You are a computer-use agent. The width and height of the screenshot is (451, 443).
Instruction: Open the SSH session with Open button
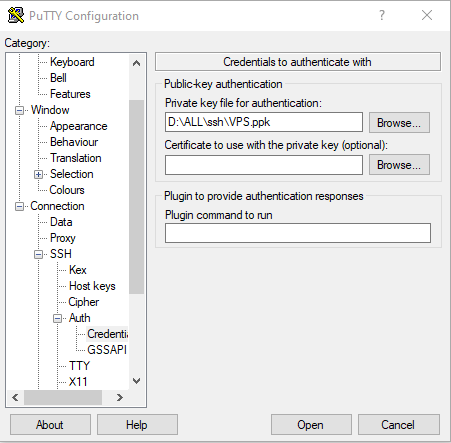click(x=311, y=425)
